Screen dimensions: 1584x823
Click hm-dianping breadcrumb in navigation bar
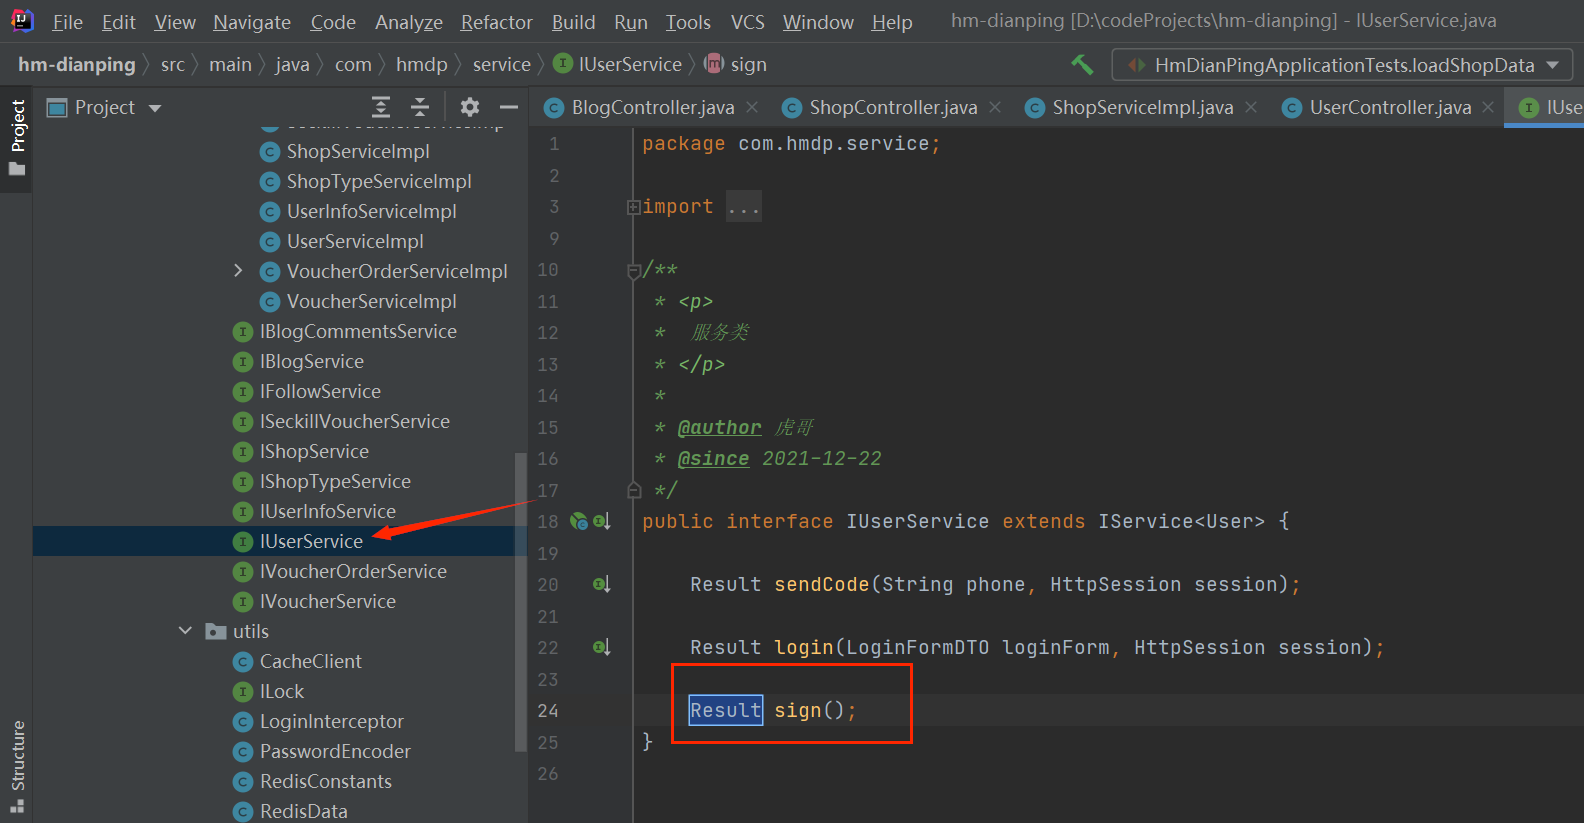coord(77,65)
